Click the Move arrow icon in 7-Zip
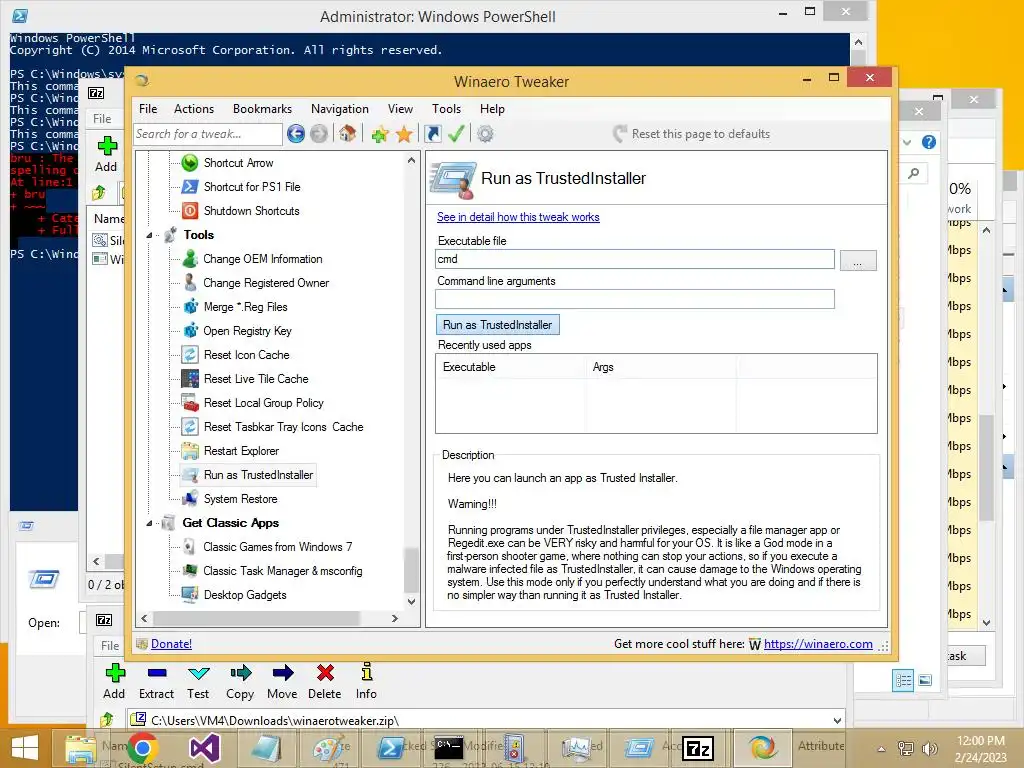This screenshot has height=768, width=1024. 282,673
